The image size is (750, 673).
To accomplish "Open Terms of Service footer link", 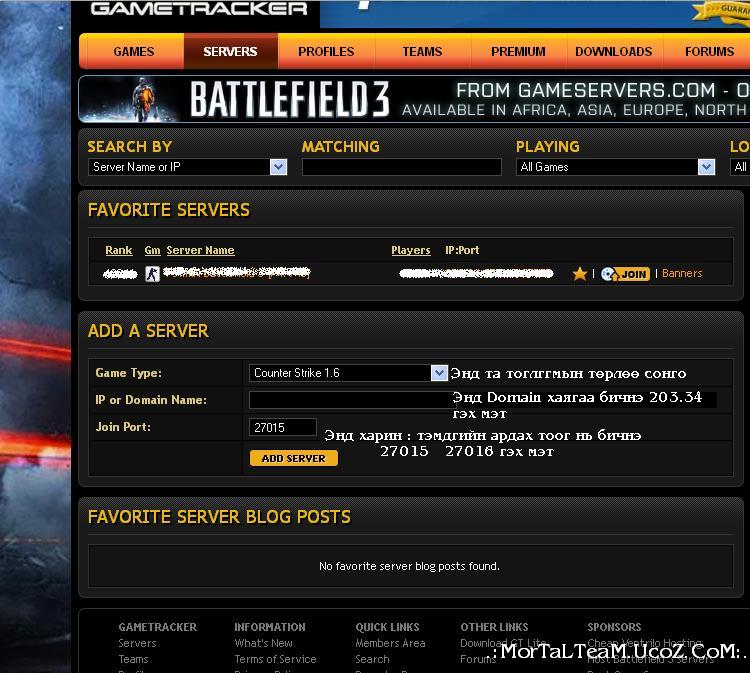I will pos(276,659).
